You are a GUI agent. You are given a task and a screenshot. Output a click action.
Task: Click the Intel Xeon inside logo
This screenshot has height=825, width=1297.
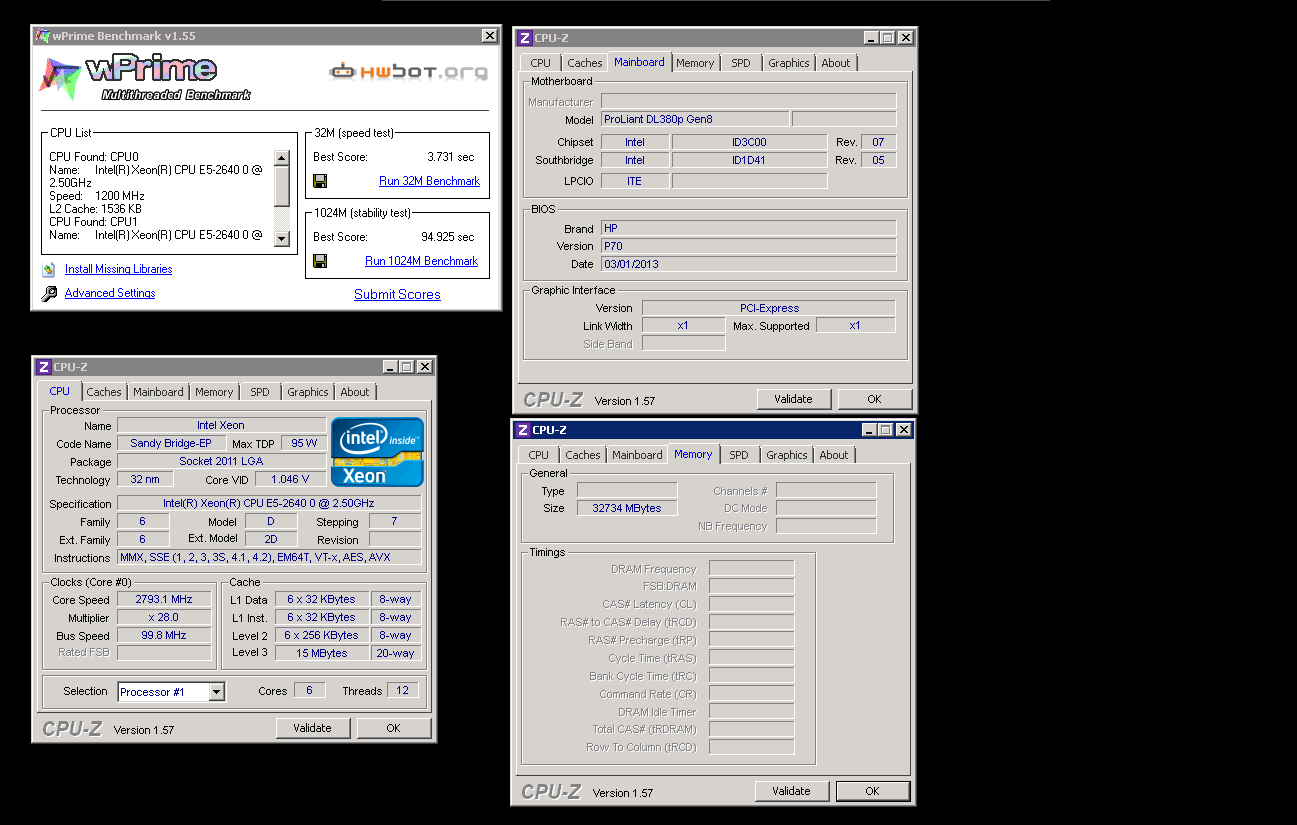tap(378, 452)
